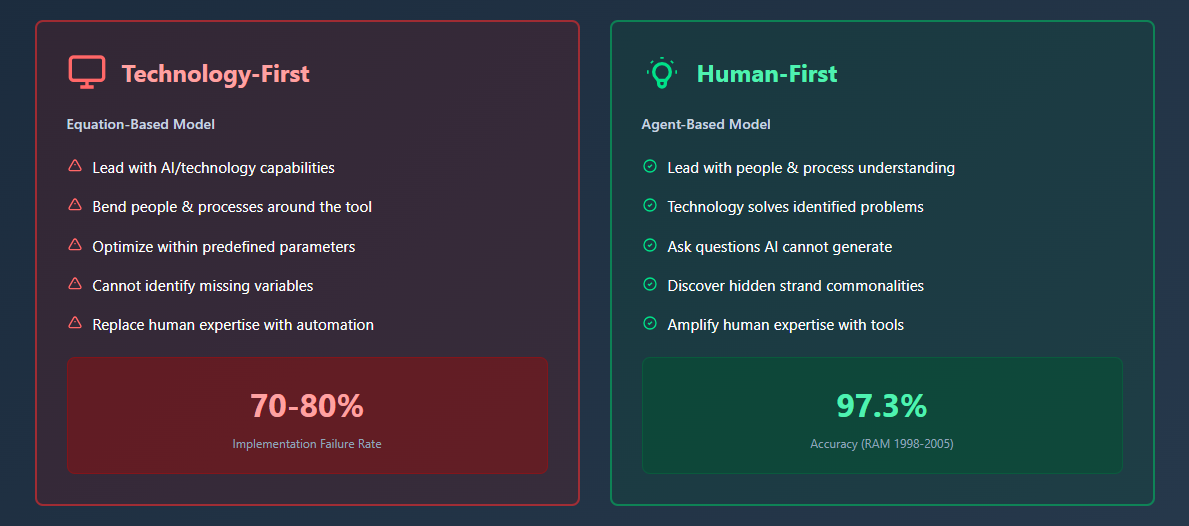
Task: Click the Technology-First heading
Action: (216, 74)
